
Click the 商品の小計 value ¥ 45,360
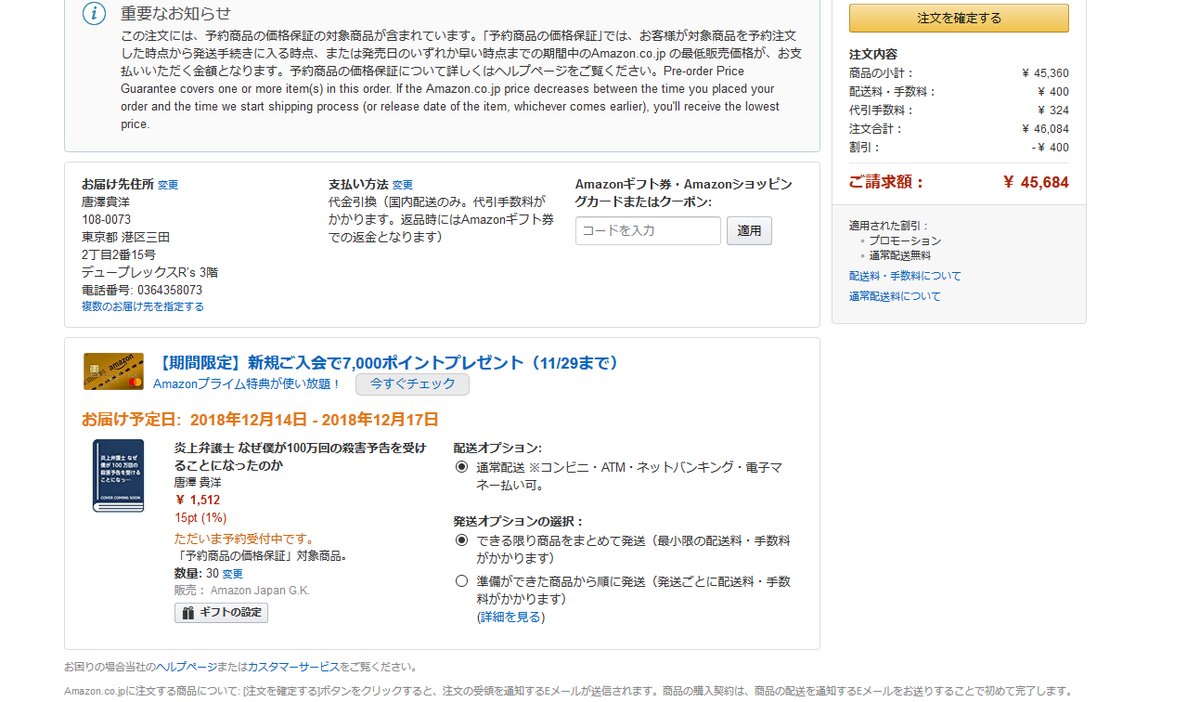pyautogui.click(x=1045, y=73)
